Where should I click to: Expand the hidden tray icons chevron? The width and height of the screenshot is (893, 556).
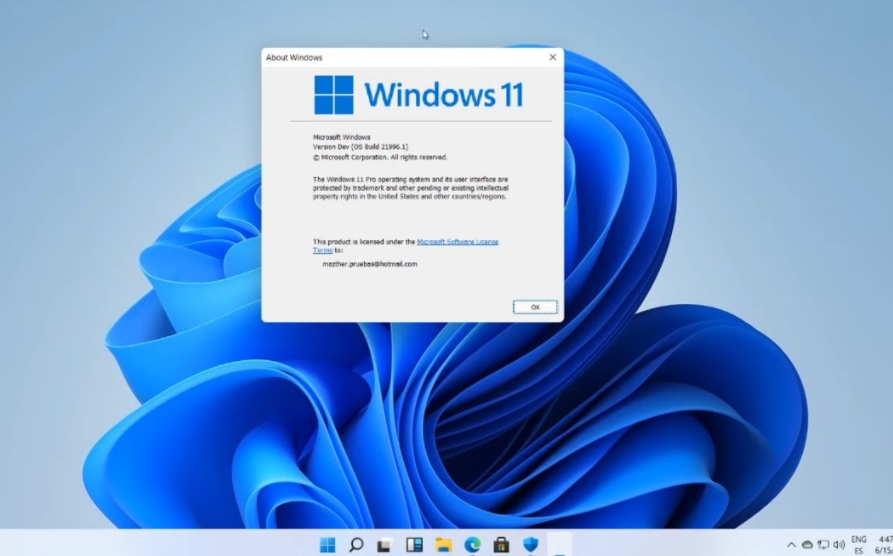[x=791, y=545]
